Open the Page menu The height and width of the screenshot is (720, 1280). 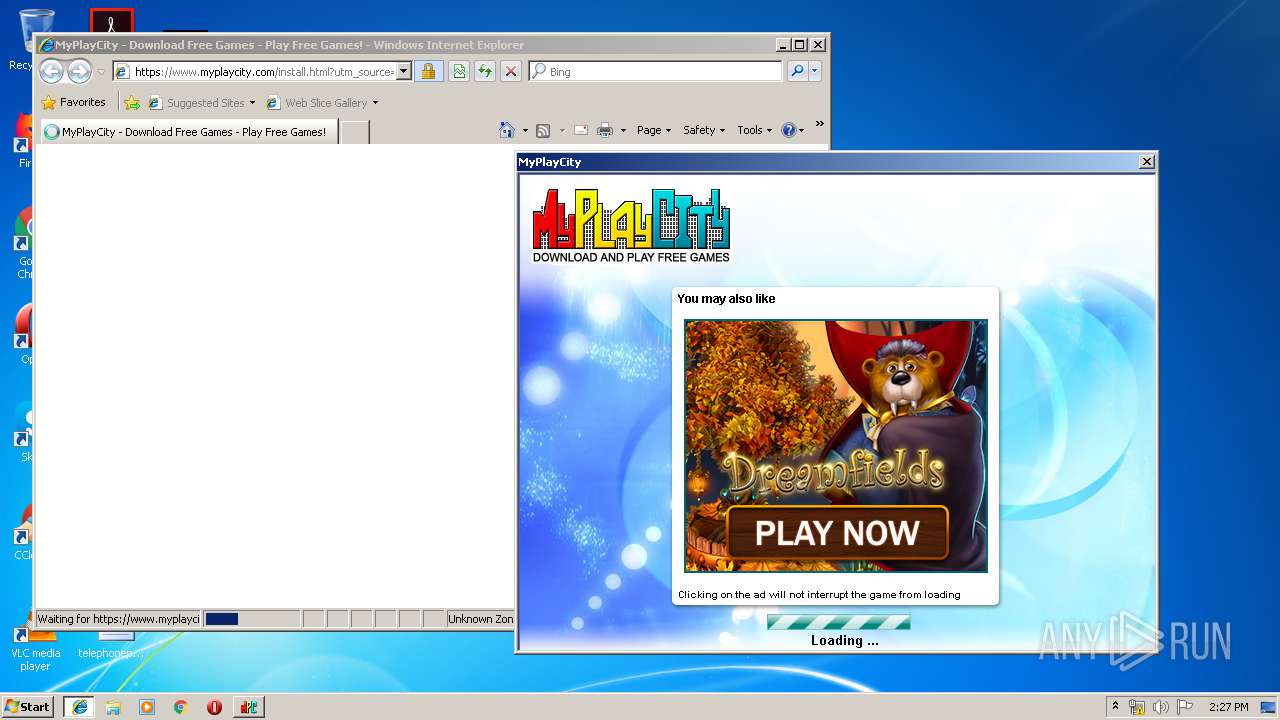654,130
